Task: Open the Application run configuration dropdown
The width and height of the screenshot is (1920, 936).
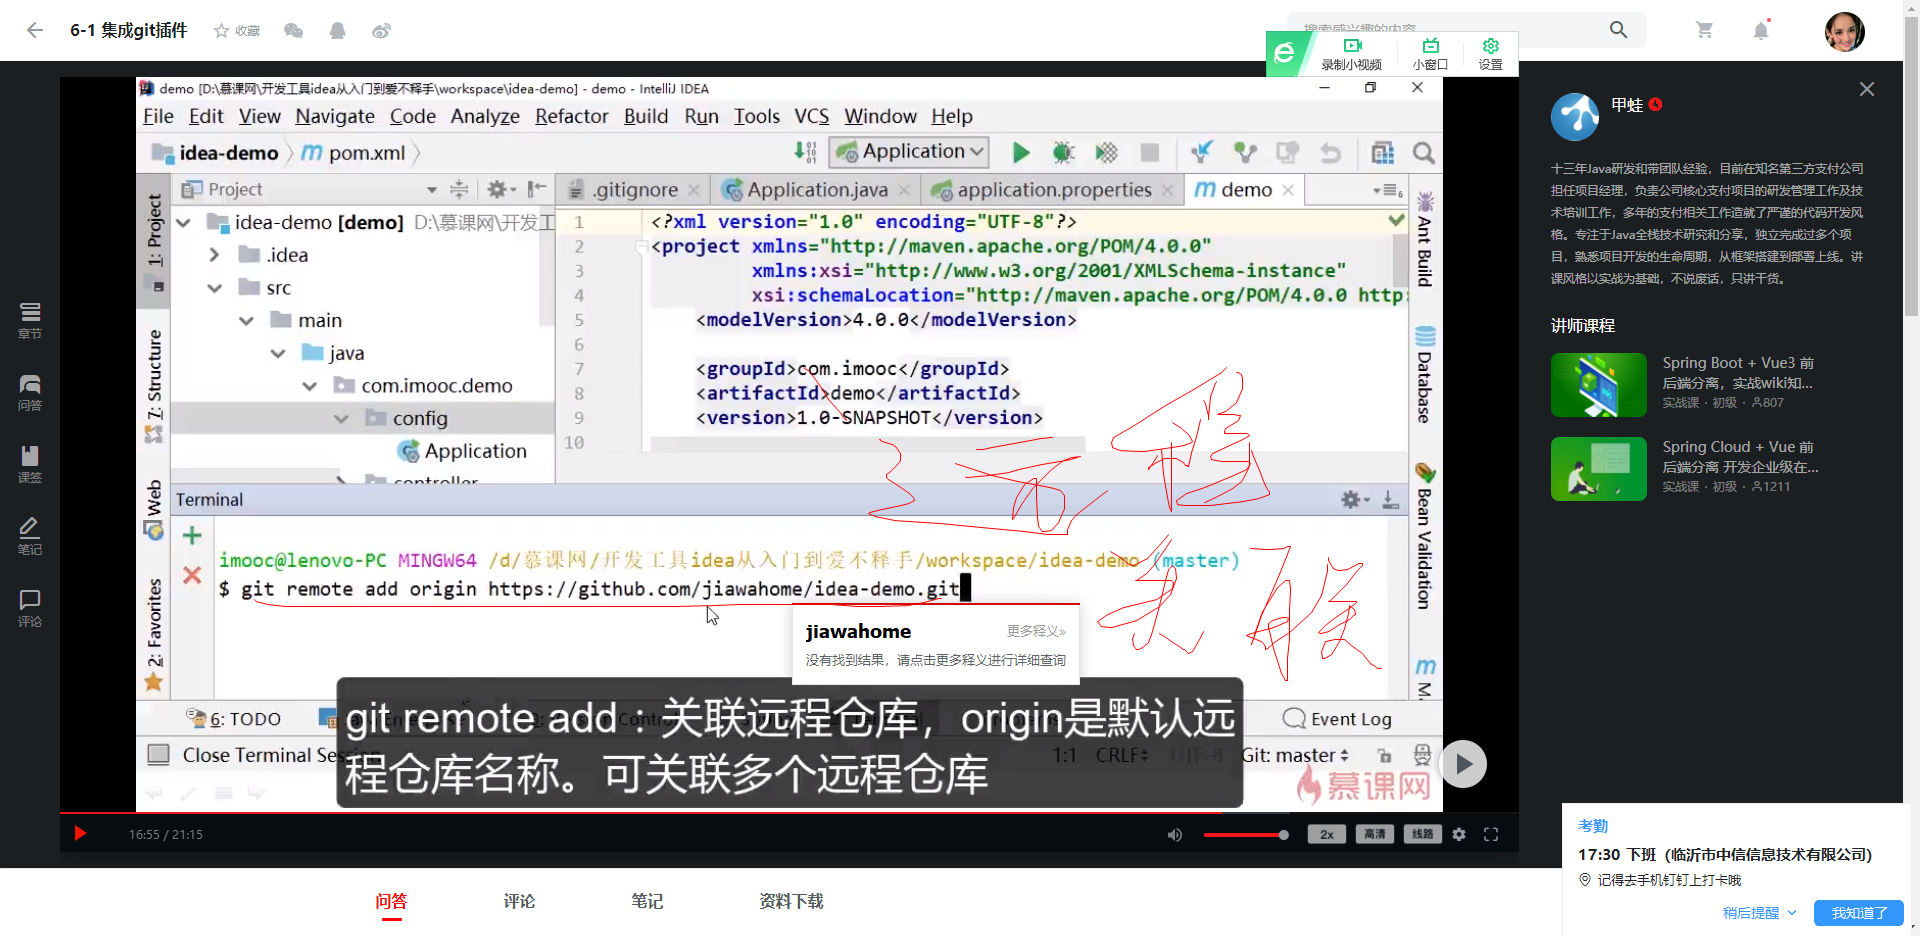Action: pyautogui.click(x=909, y=152)
